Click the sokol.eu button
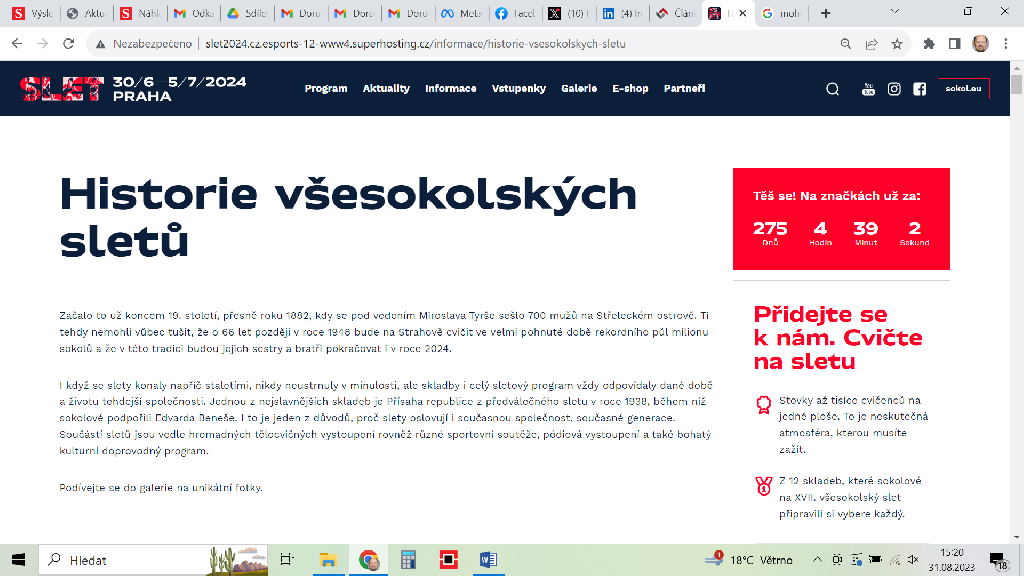This screenshot has height=576, width=1024. (963, 89)
